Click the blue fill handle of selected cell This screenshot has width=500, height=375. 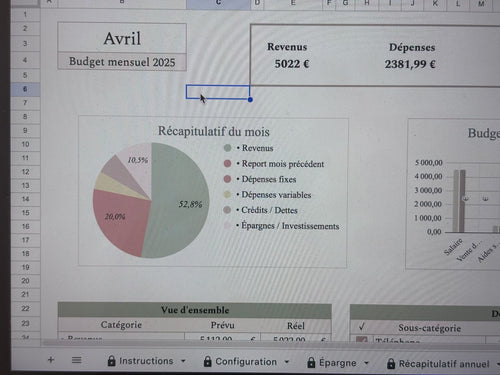pyautogui.click(x=250, y=99)
